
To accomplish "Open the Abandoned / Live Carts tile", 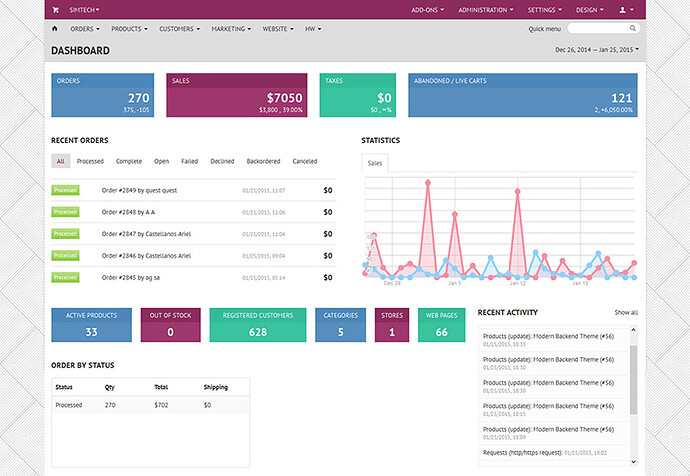I will (522, 95).
